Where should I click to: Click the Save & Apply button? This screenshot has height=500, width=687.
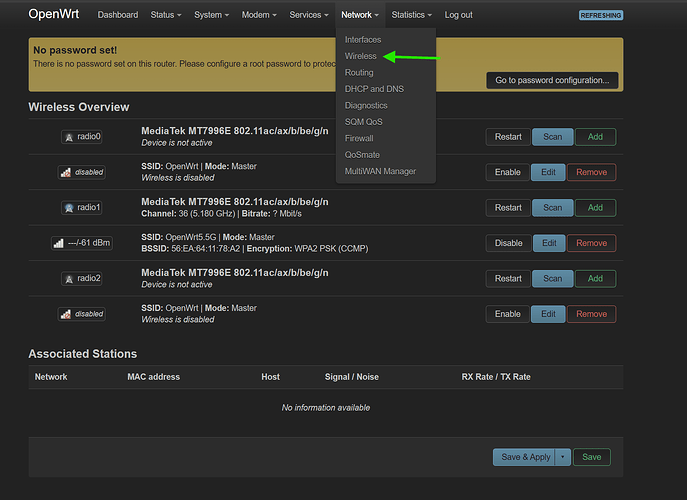point(524,457)
